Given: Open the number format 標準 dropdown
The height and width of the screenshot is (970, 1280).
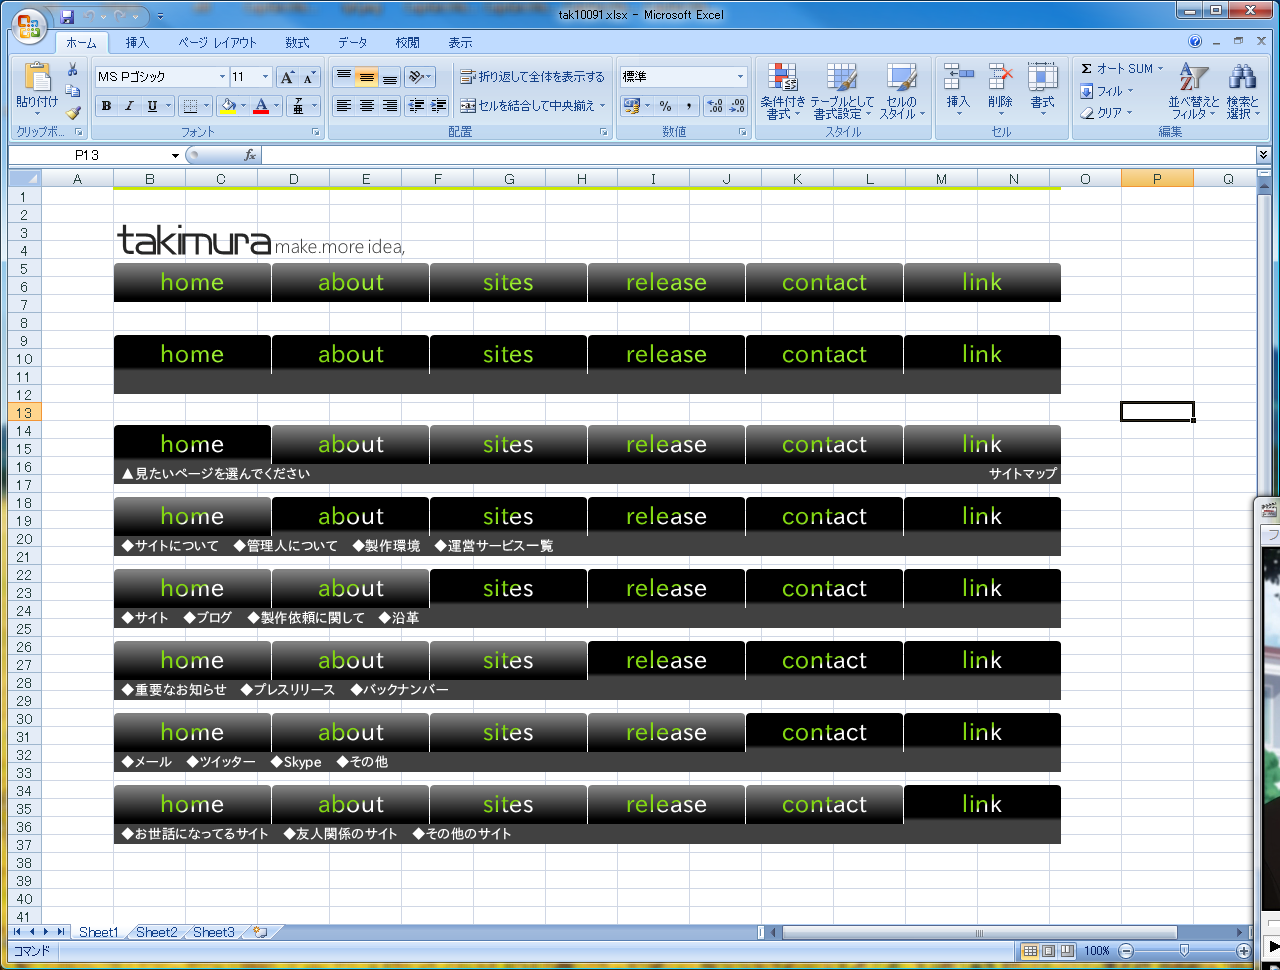Looking at the screenshot, I should pos(740,77).
